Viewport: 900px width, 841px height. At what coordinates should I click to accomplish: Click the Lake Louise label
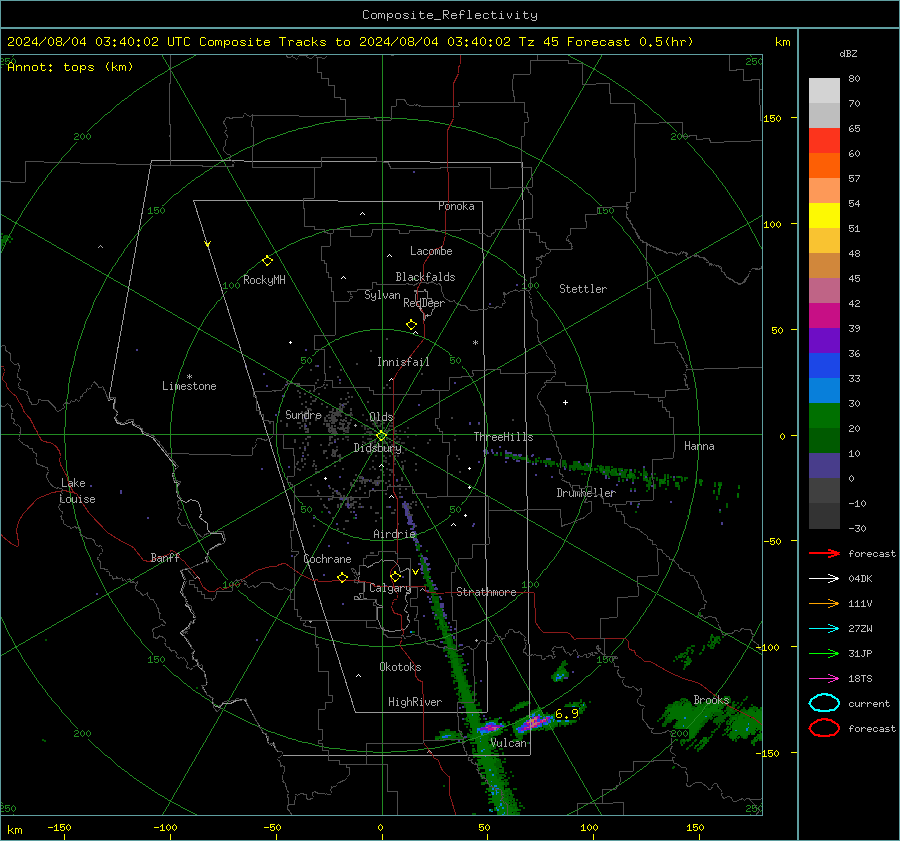point(77,491)
